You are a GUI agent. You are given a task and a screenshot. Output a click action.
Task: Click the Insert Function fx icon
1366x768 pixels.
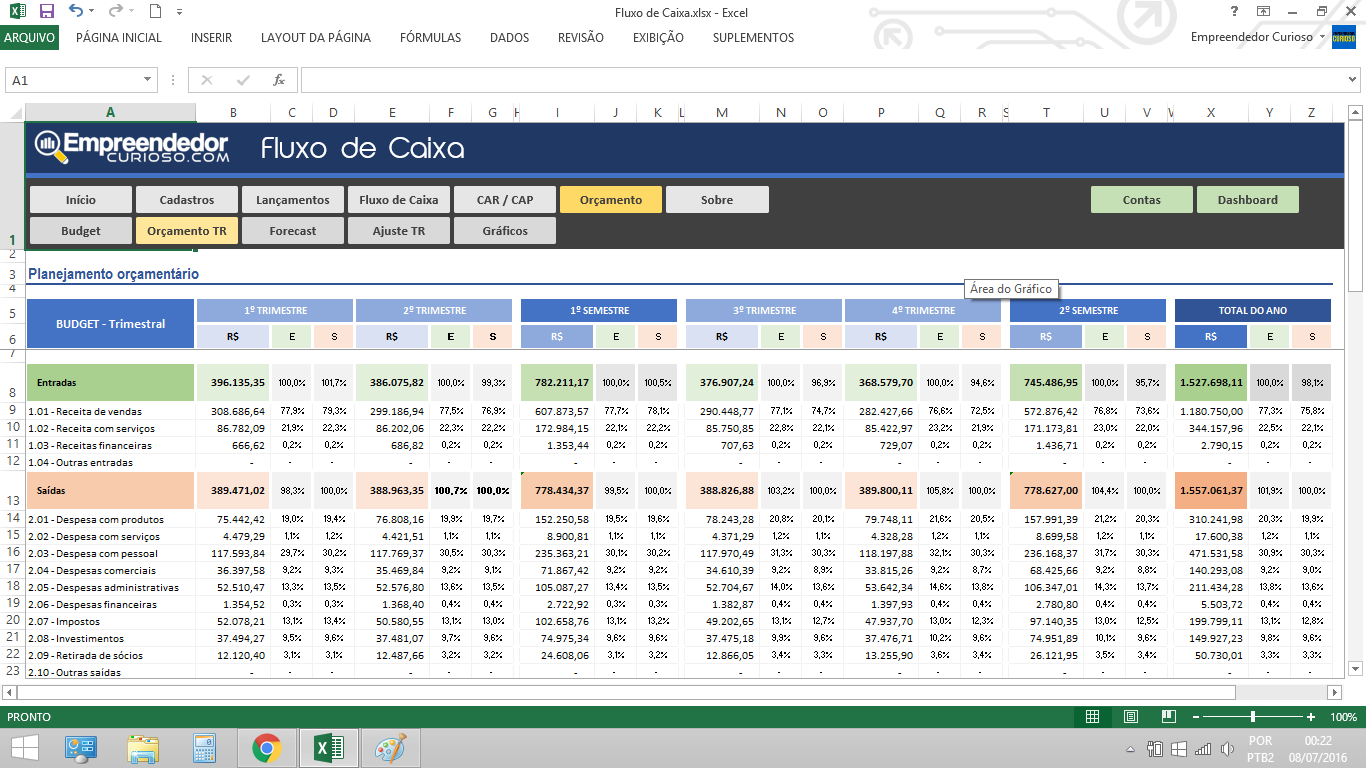point(279,80)
